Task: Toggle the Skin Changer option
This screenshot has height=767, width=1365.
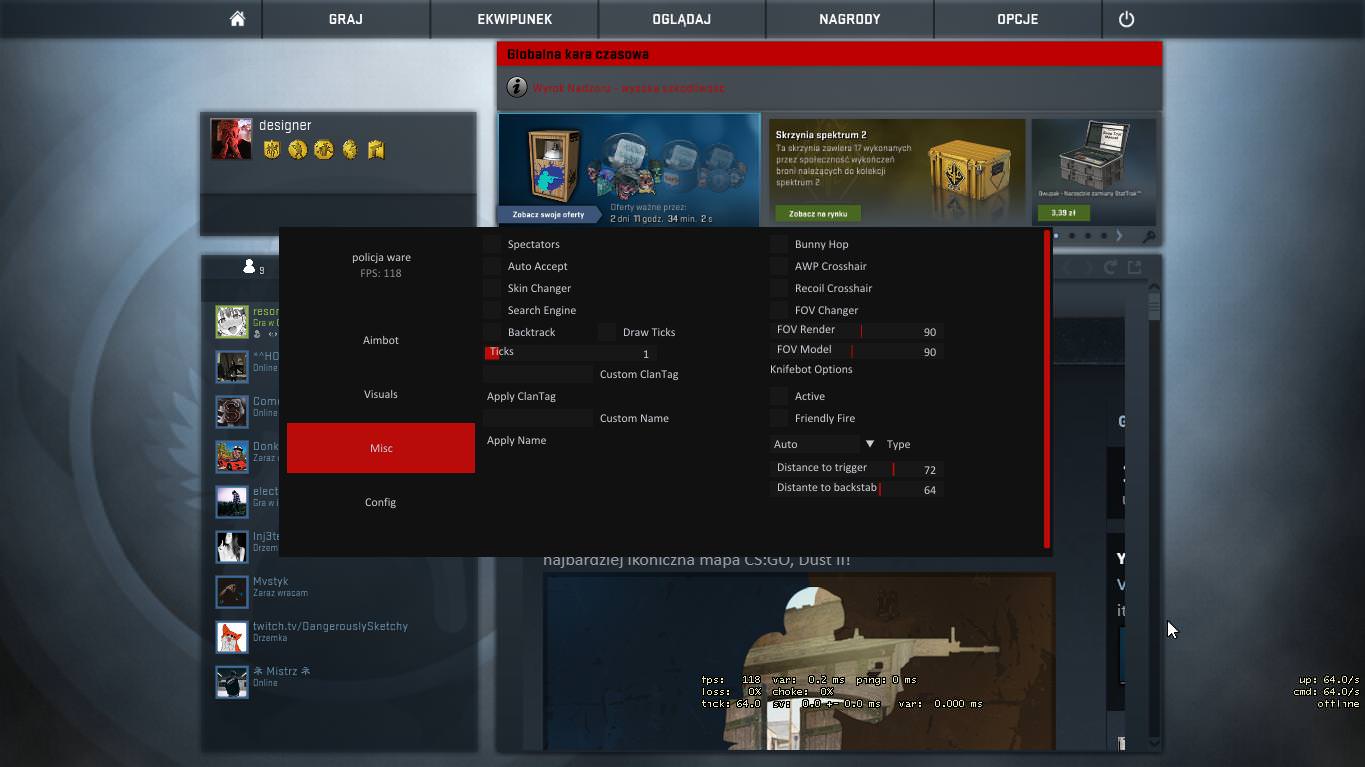Action: [x=491, y=288]
